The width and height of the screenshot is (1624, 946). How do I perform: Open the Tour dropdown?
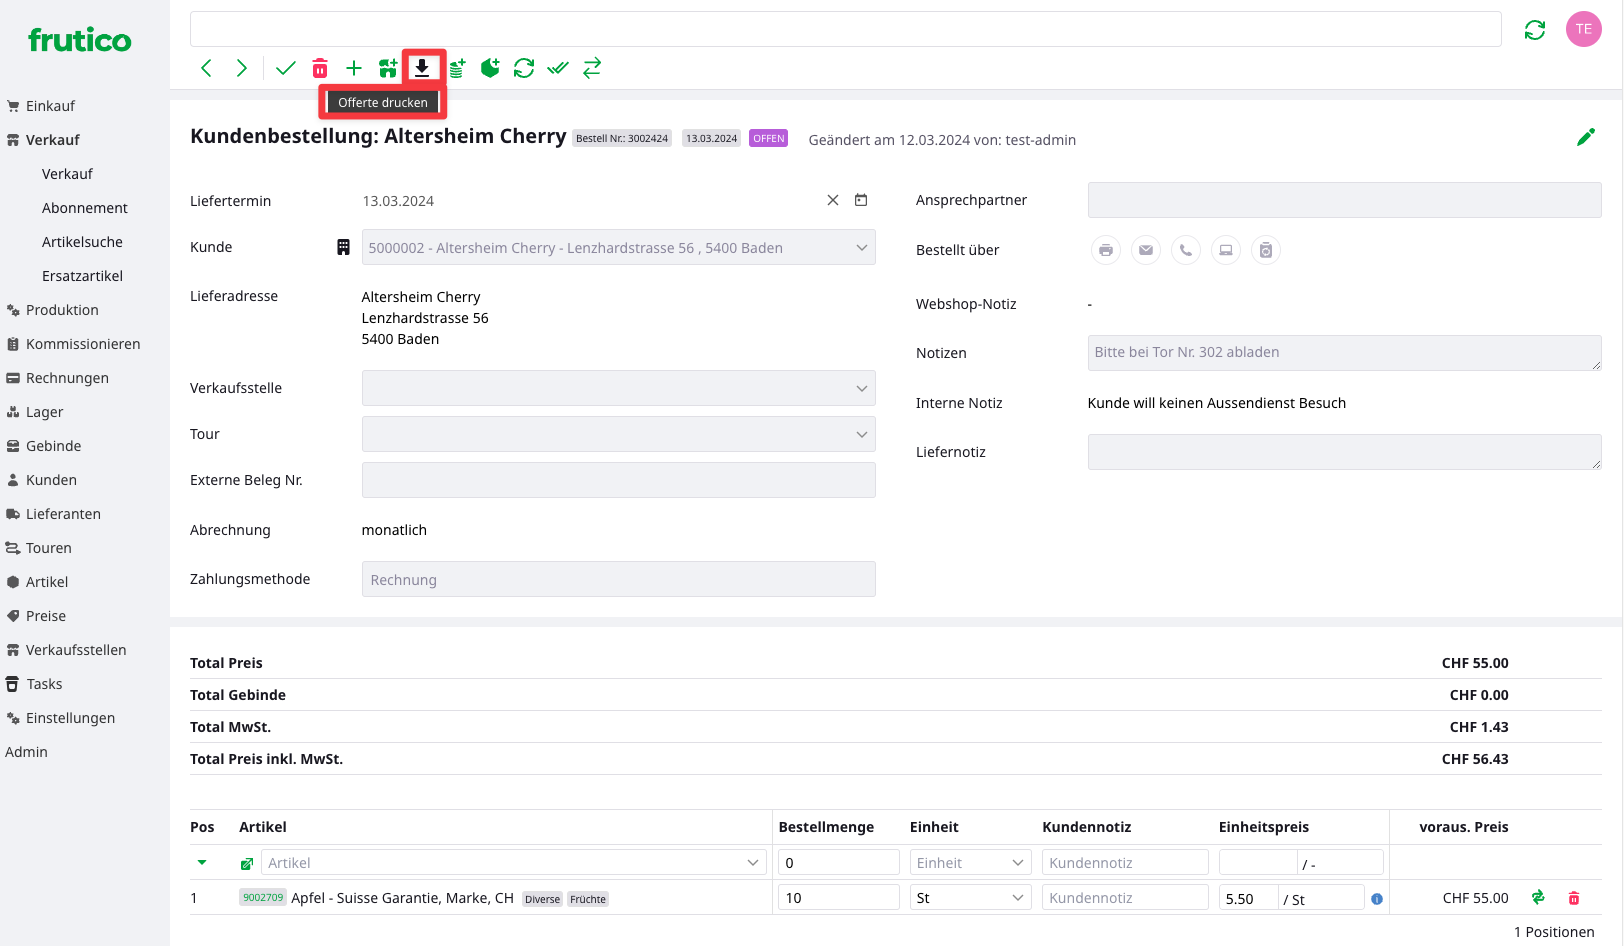pyautogui.click(x=618, y=434)
